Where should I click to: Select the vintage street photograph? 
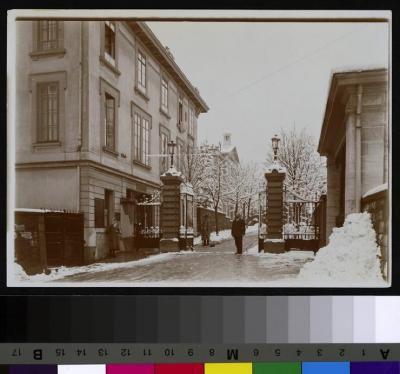pyautogui.click(x=199, y=148)
